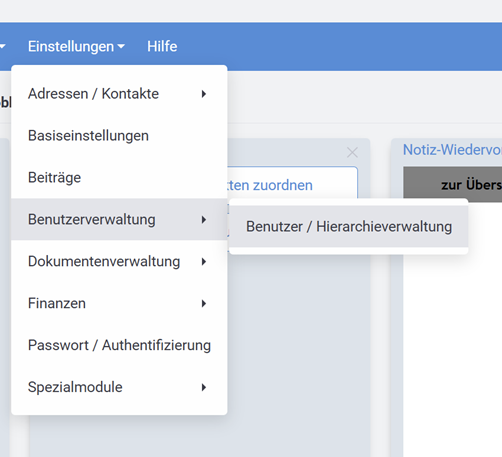Open the Hilfe menu
Screen dimensions: 502x457
[x=162, y=46]
